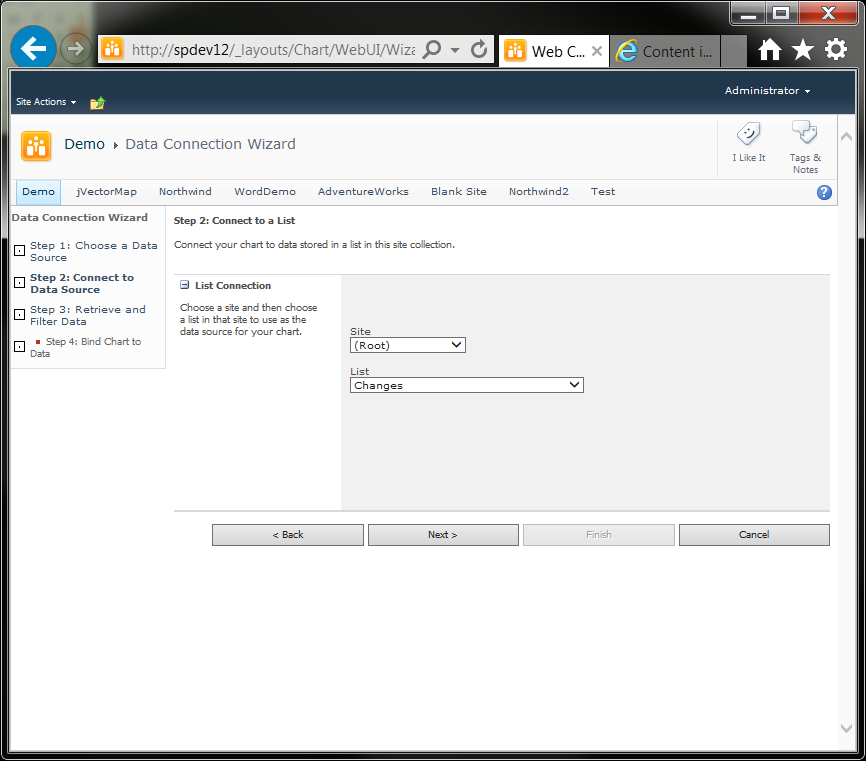Switch to the Content i... tab
866x761 pixels.
pos(664,51)
